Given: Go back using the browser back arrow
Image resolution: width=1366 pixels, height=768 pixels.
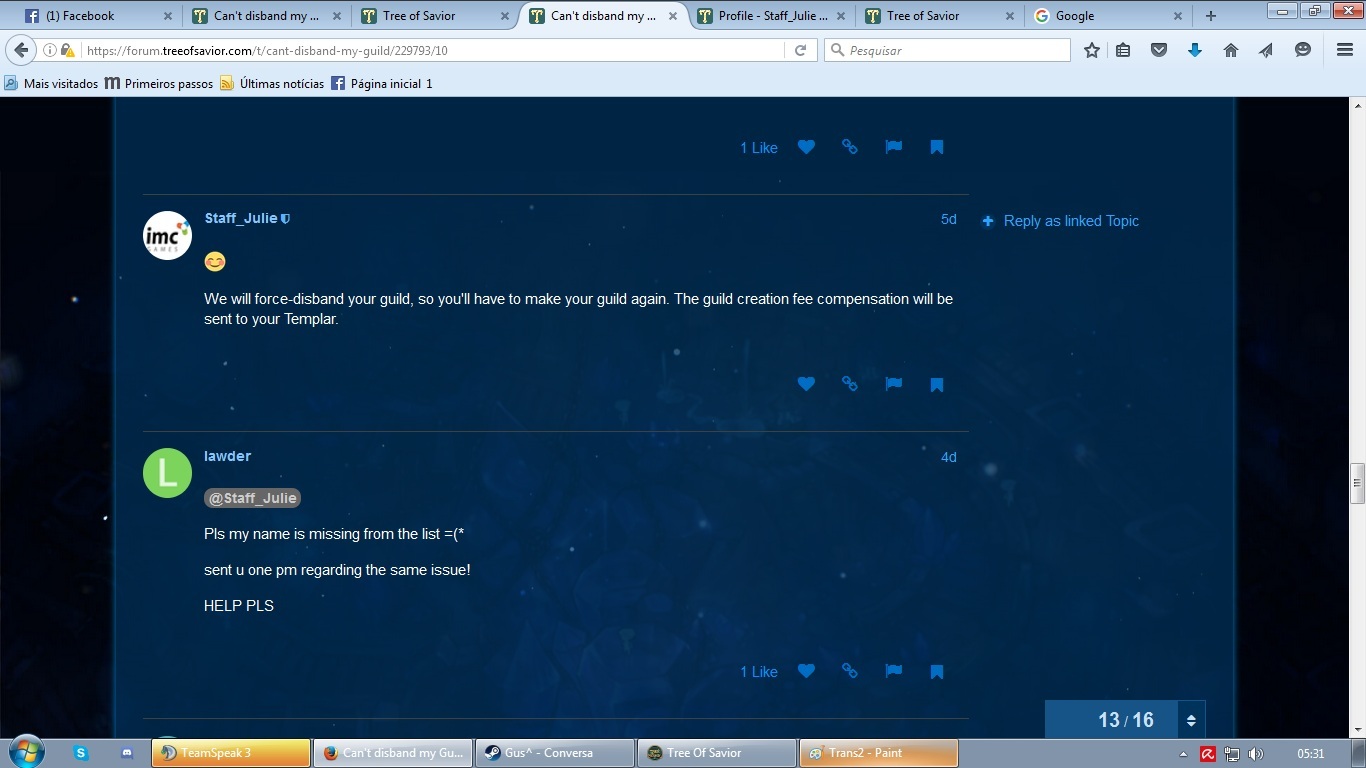Looking at the screenshot, I should pos(21,50).
